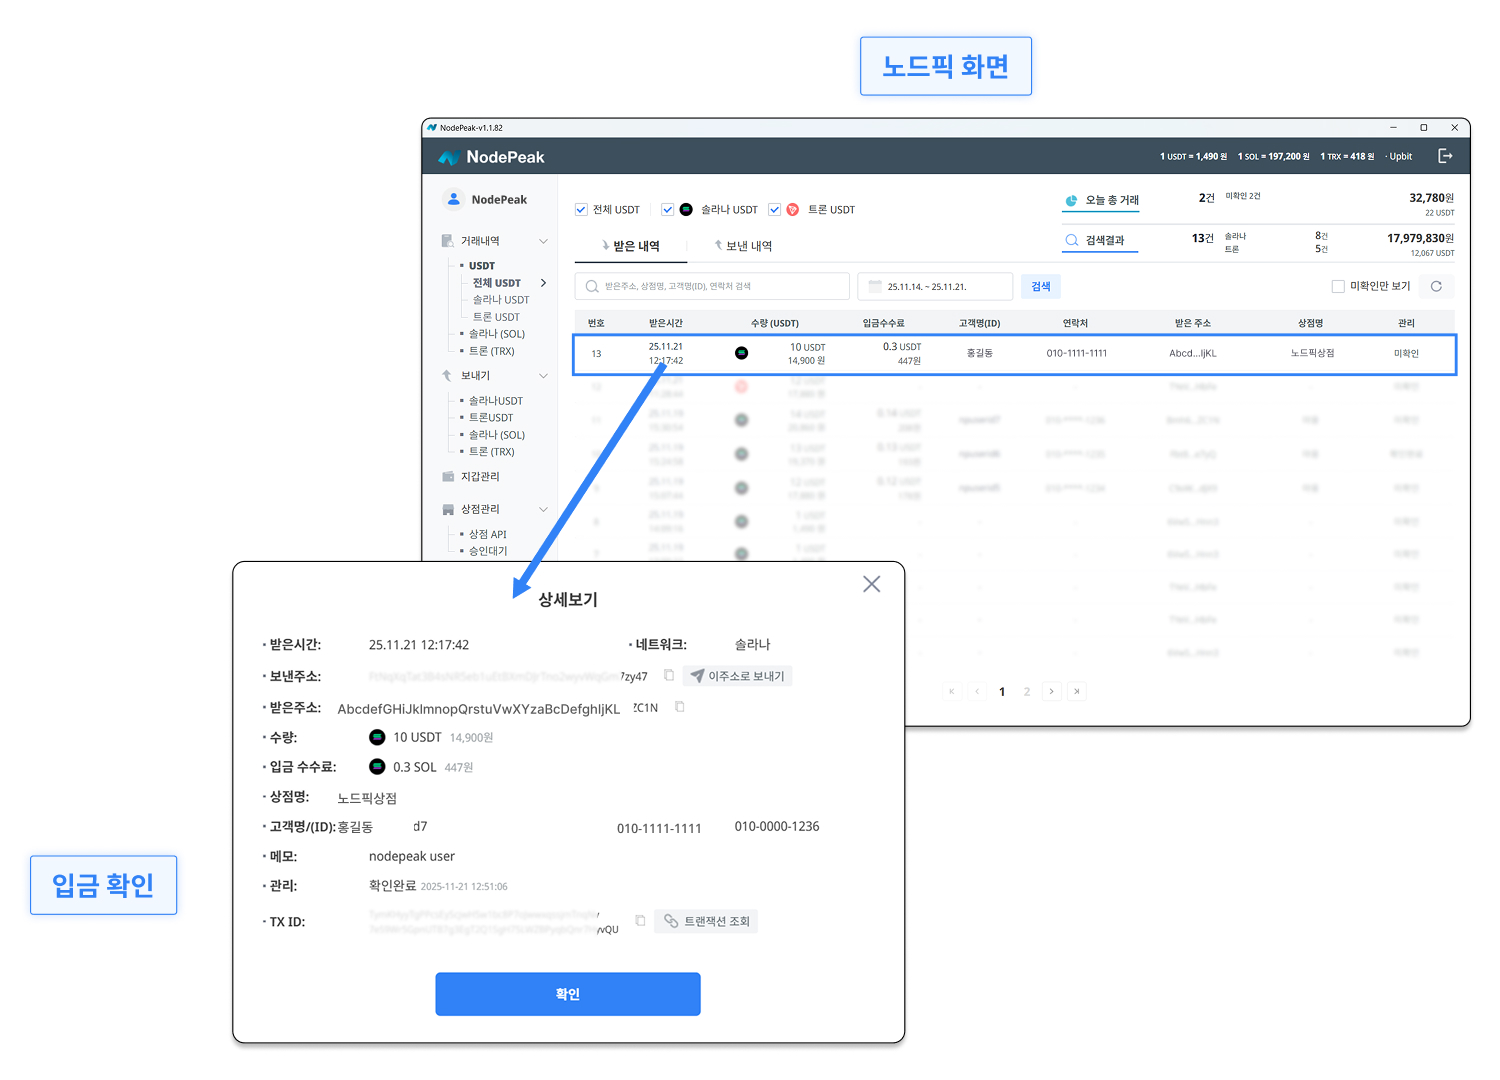Close the 상세보기 dialog with the X icon

(871, 584)
